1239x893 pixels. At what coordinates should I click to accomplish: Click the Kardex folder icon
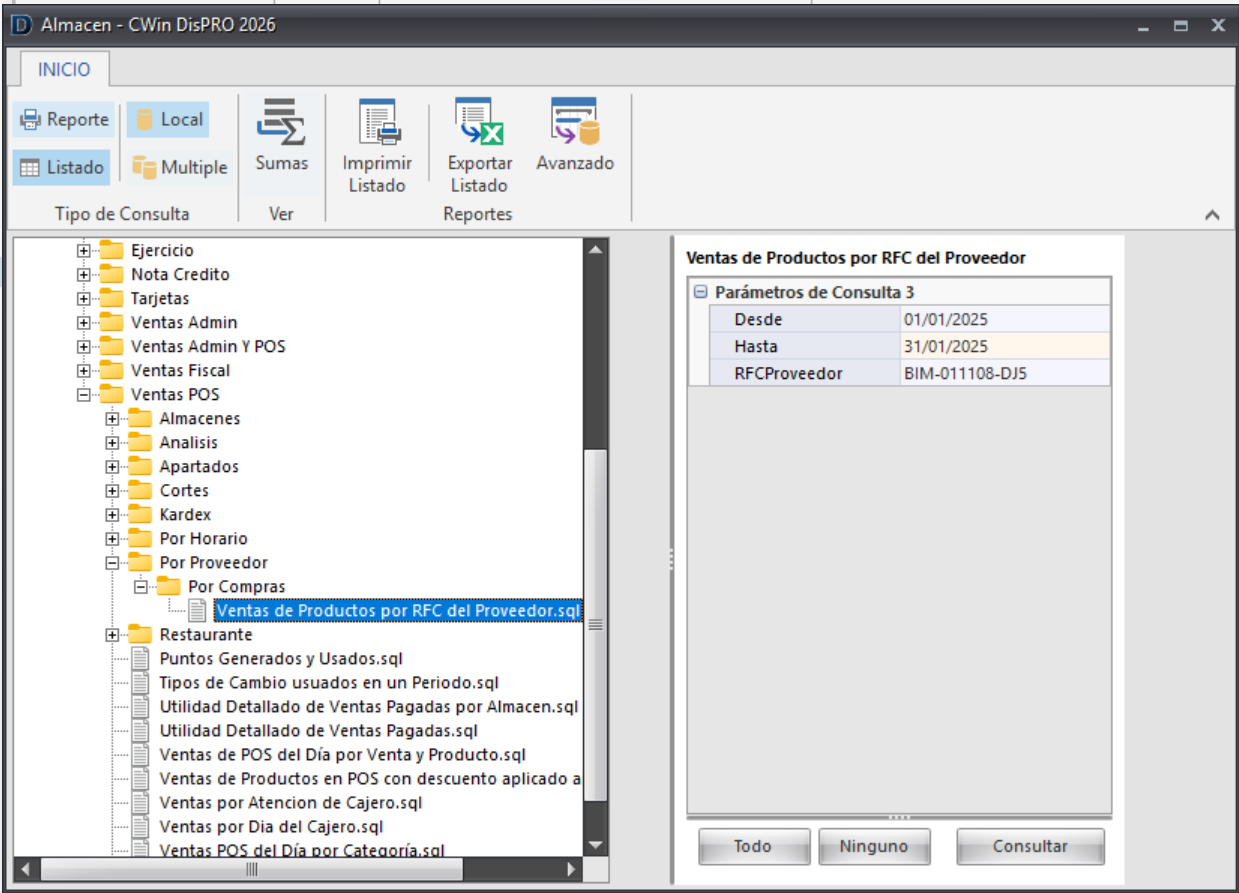click(140, 514)
